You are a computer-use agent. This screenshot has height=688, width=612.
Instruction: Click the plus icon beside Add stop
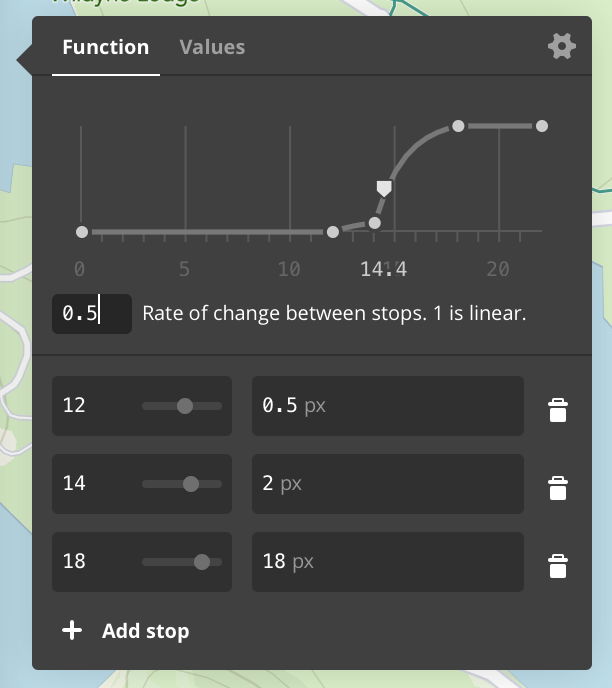(x=72, y=631)
